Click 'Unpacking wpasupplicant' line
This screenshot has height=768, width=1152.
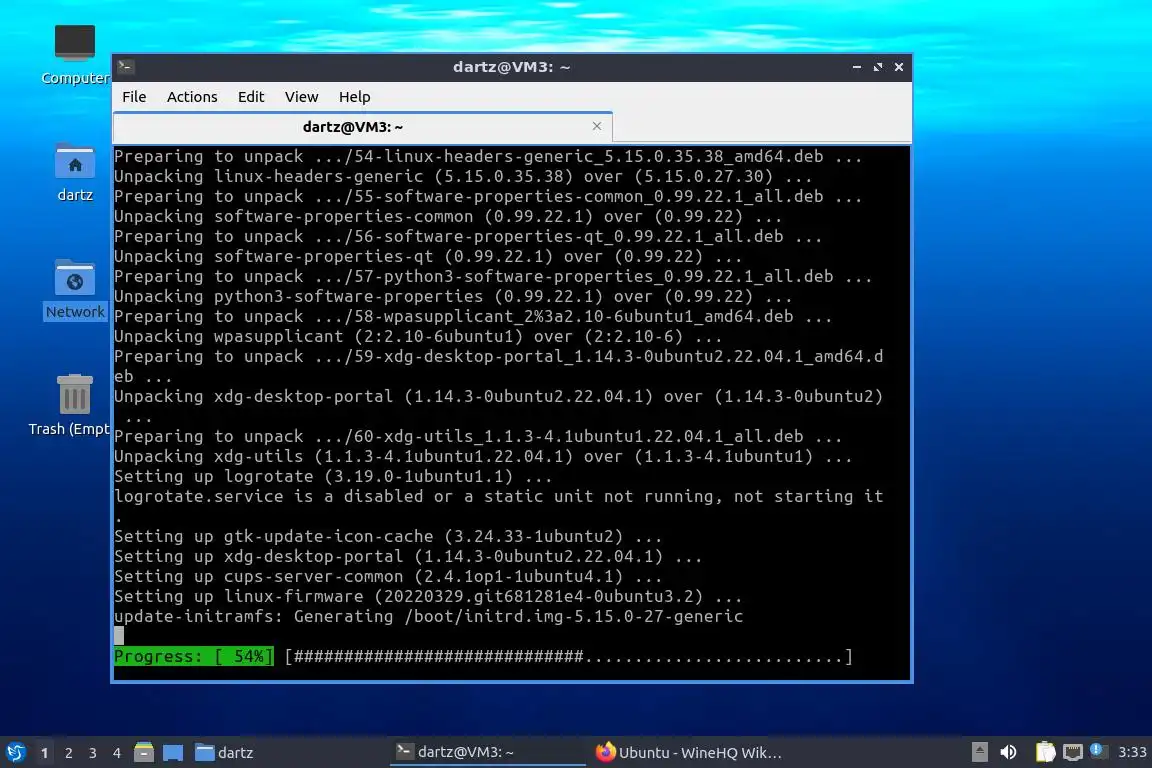tap(418, 337)
